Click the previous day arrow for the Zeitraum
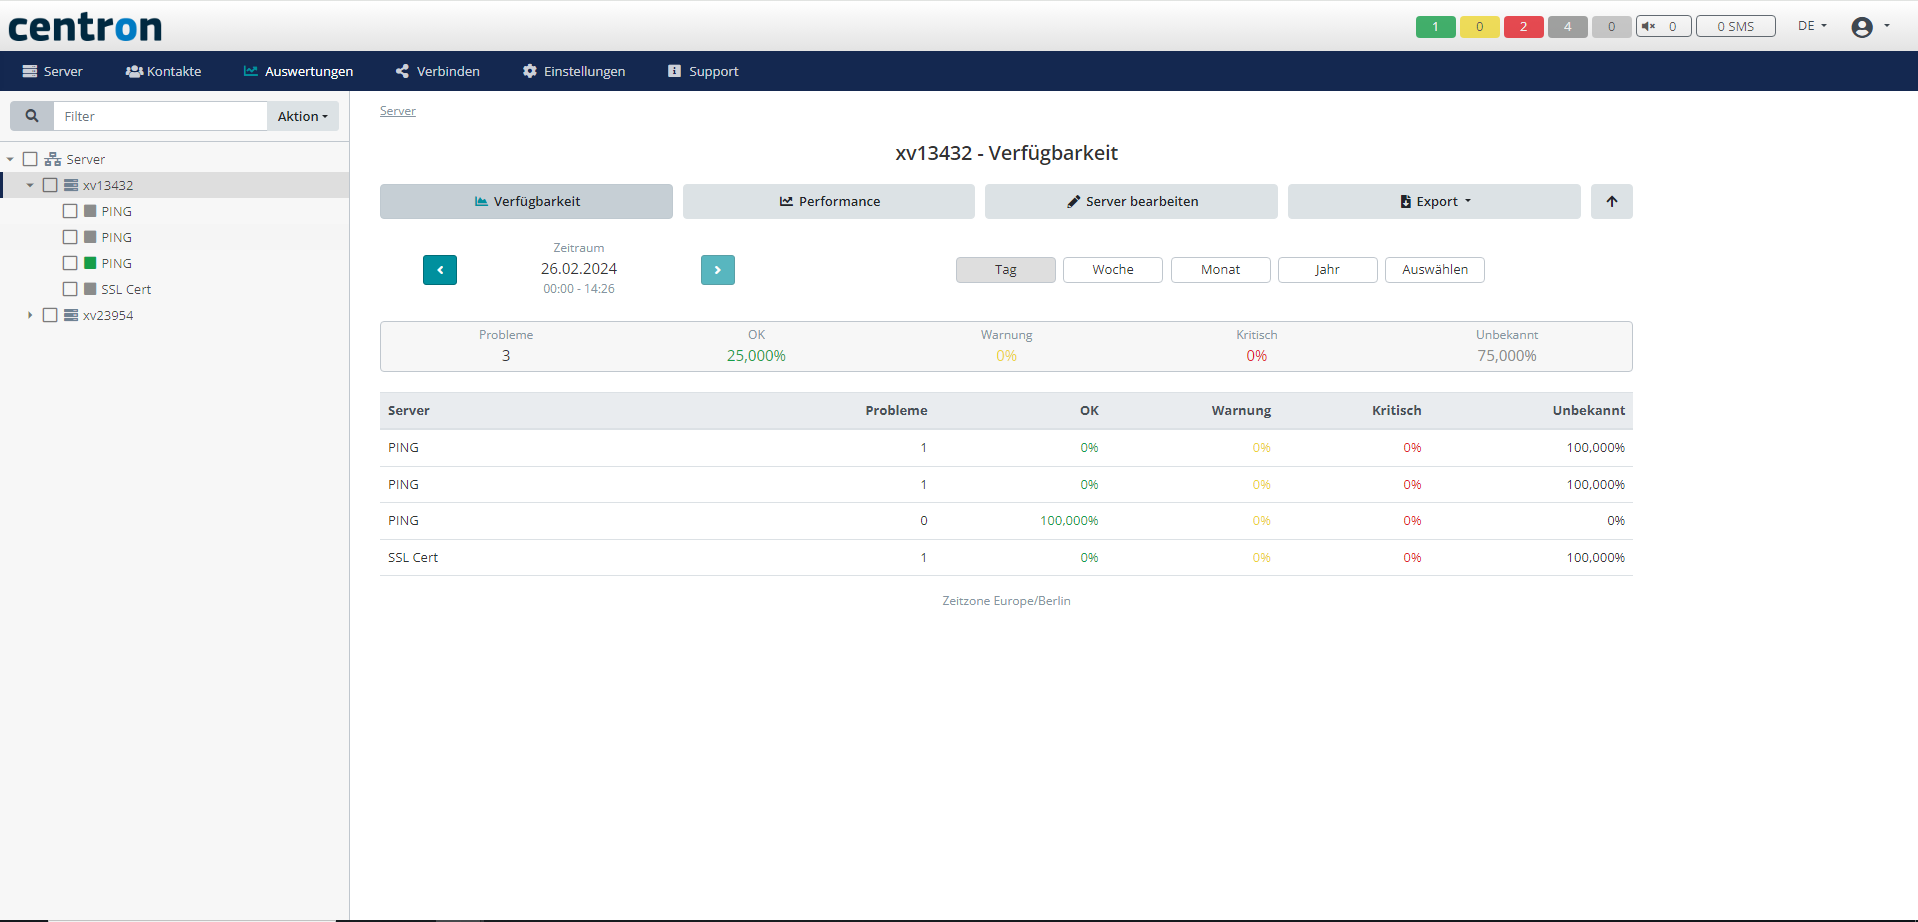This screenshot has height=922, width=1918. (439, 269)
